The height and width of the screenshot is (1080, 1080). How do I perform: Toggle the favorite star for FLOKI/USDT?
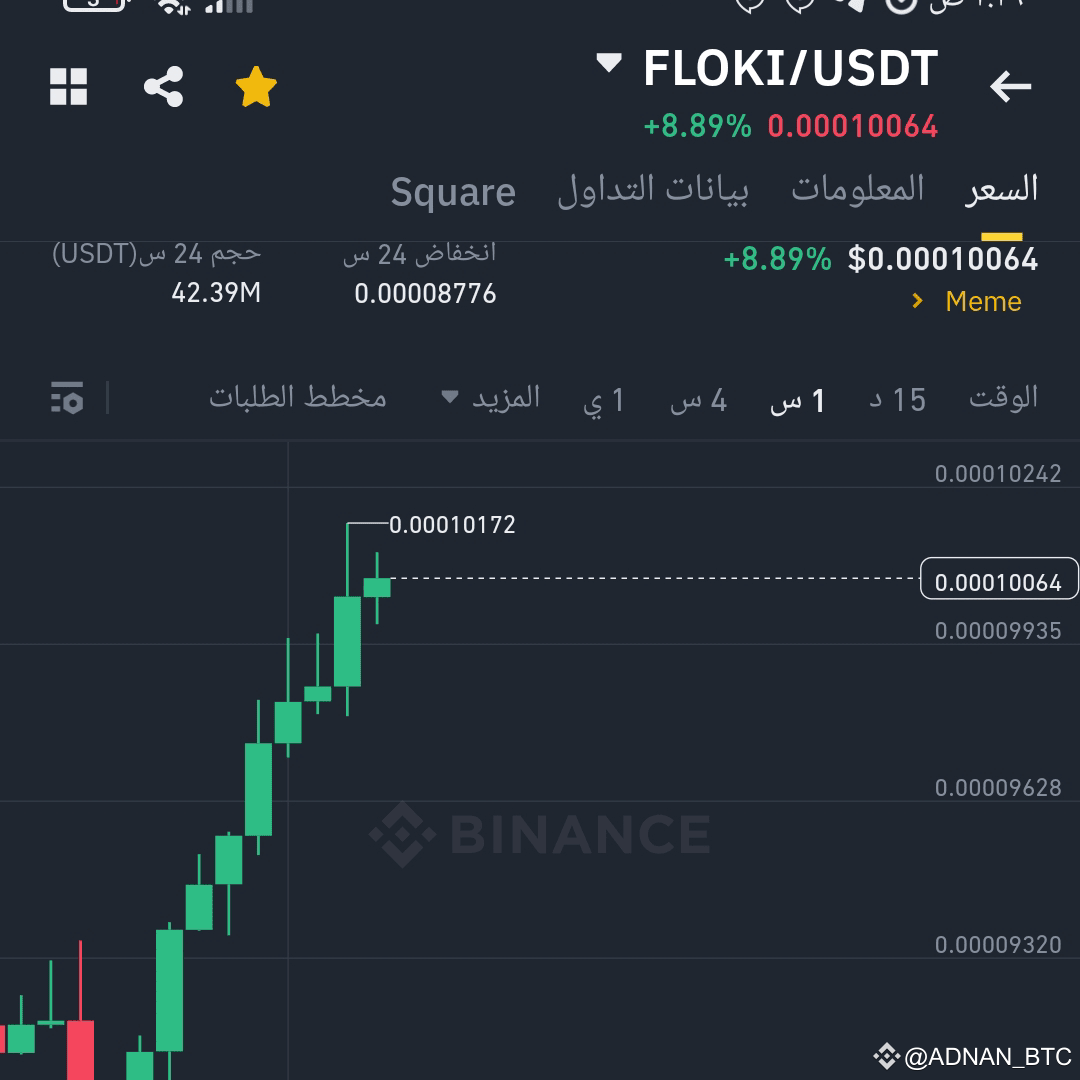255,87
